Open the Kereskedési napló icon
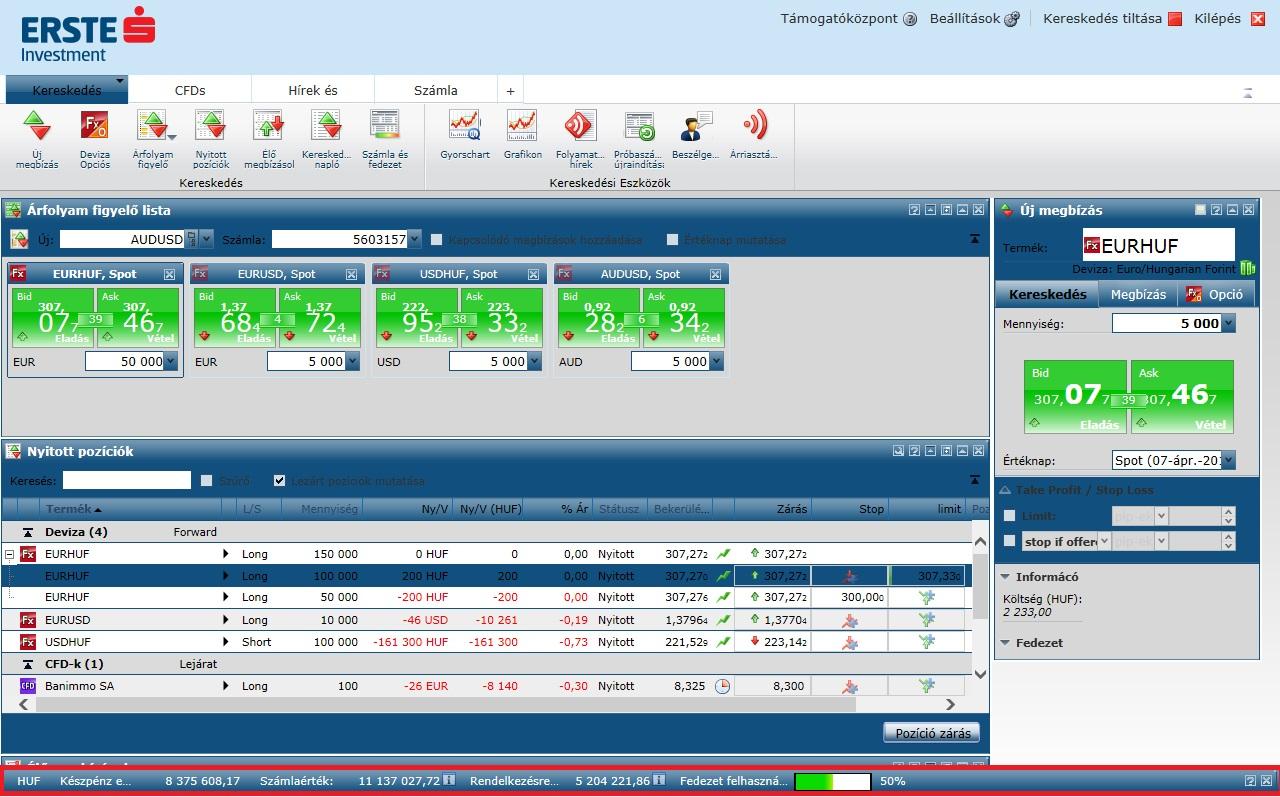Image resolution: width=1280 pixels, height=797 pixels. (x=326, y=127)
